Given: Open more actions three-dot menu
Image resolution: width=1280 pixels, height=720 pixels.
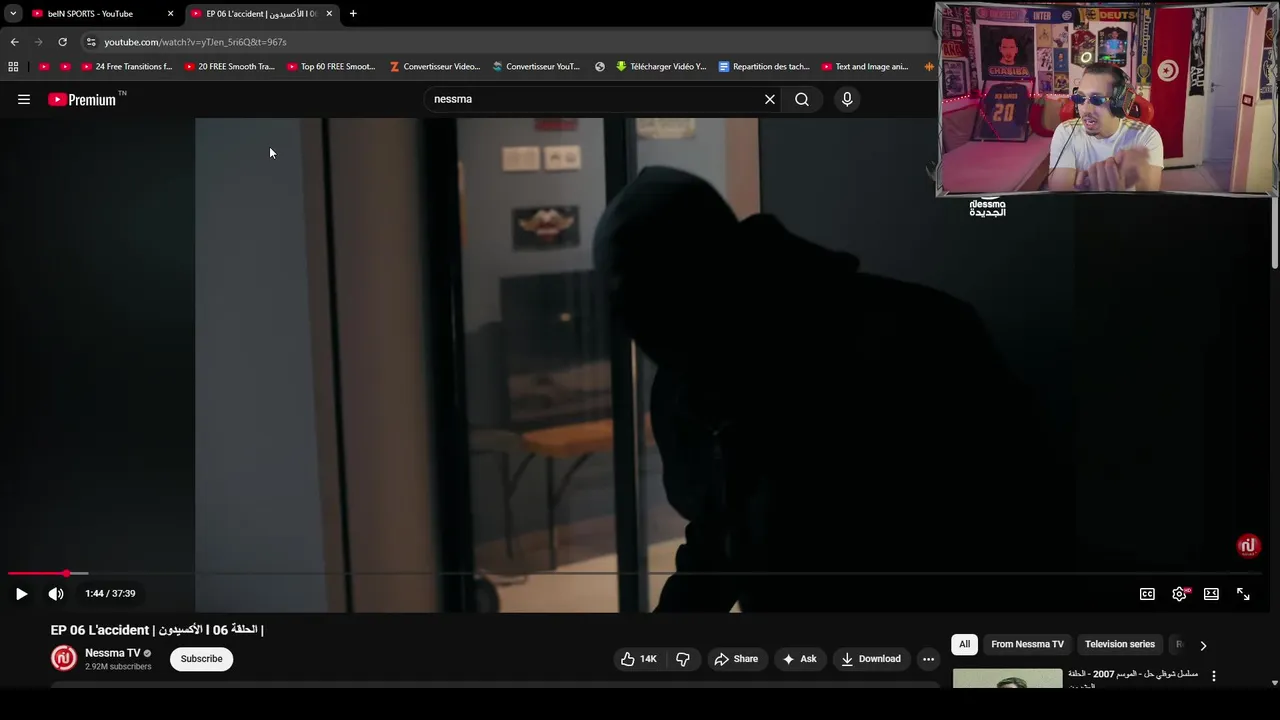Looking at the screenshot, I should point(928,659).
